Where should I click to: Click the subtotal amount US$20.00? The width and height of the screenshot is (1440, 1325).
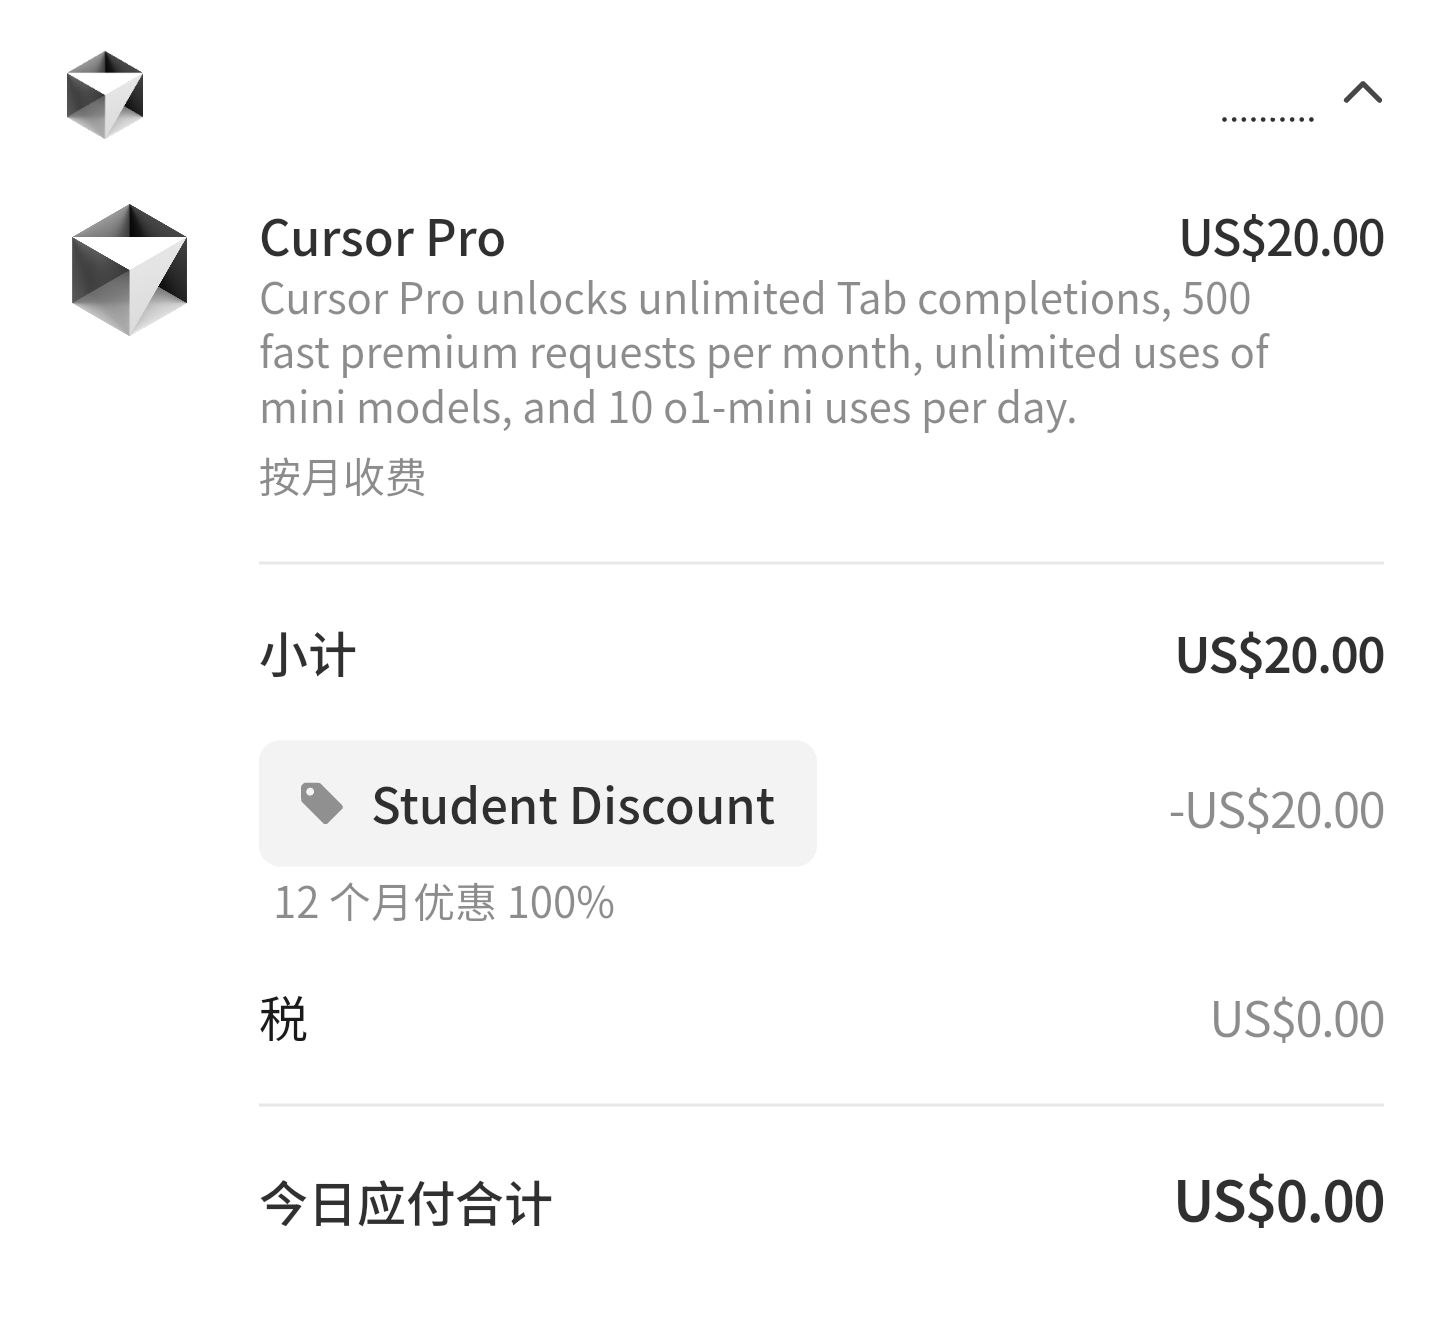1279,655
